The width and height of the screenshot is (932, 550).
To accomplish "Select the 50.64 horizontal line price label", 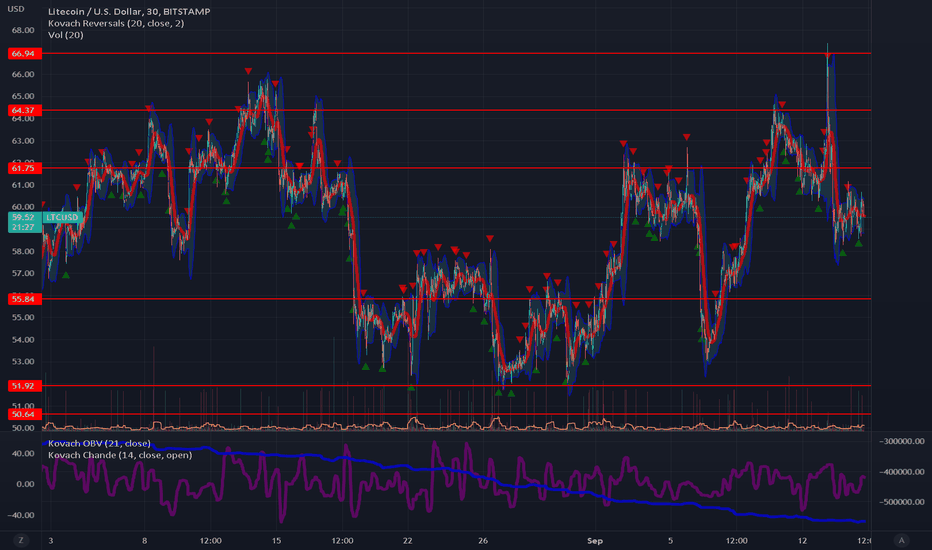I will point(24,414).
